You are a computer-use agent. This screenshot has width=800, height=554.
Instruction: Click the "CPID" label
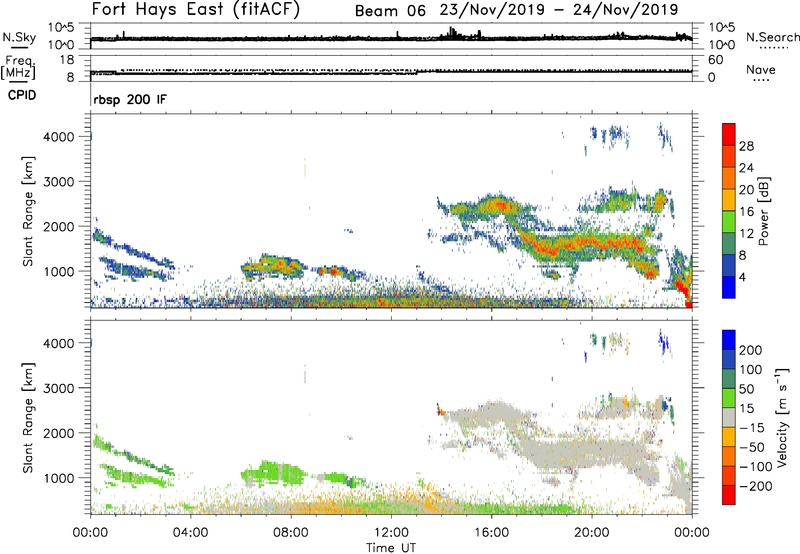tap(22, 95)
